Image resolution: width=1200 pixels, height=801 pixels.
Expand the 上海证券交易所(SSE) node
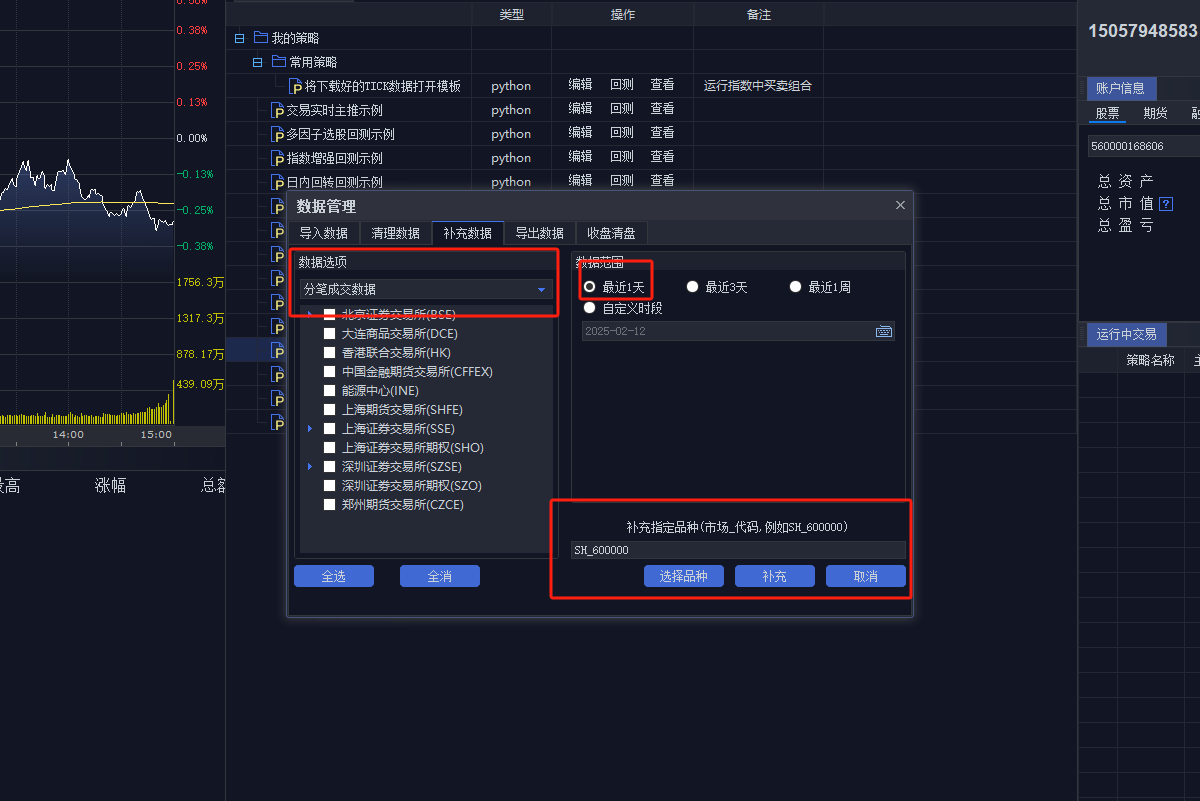tap(310, 428)
